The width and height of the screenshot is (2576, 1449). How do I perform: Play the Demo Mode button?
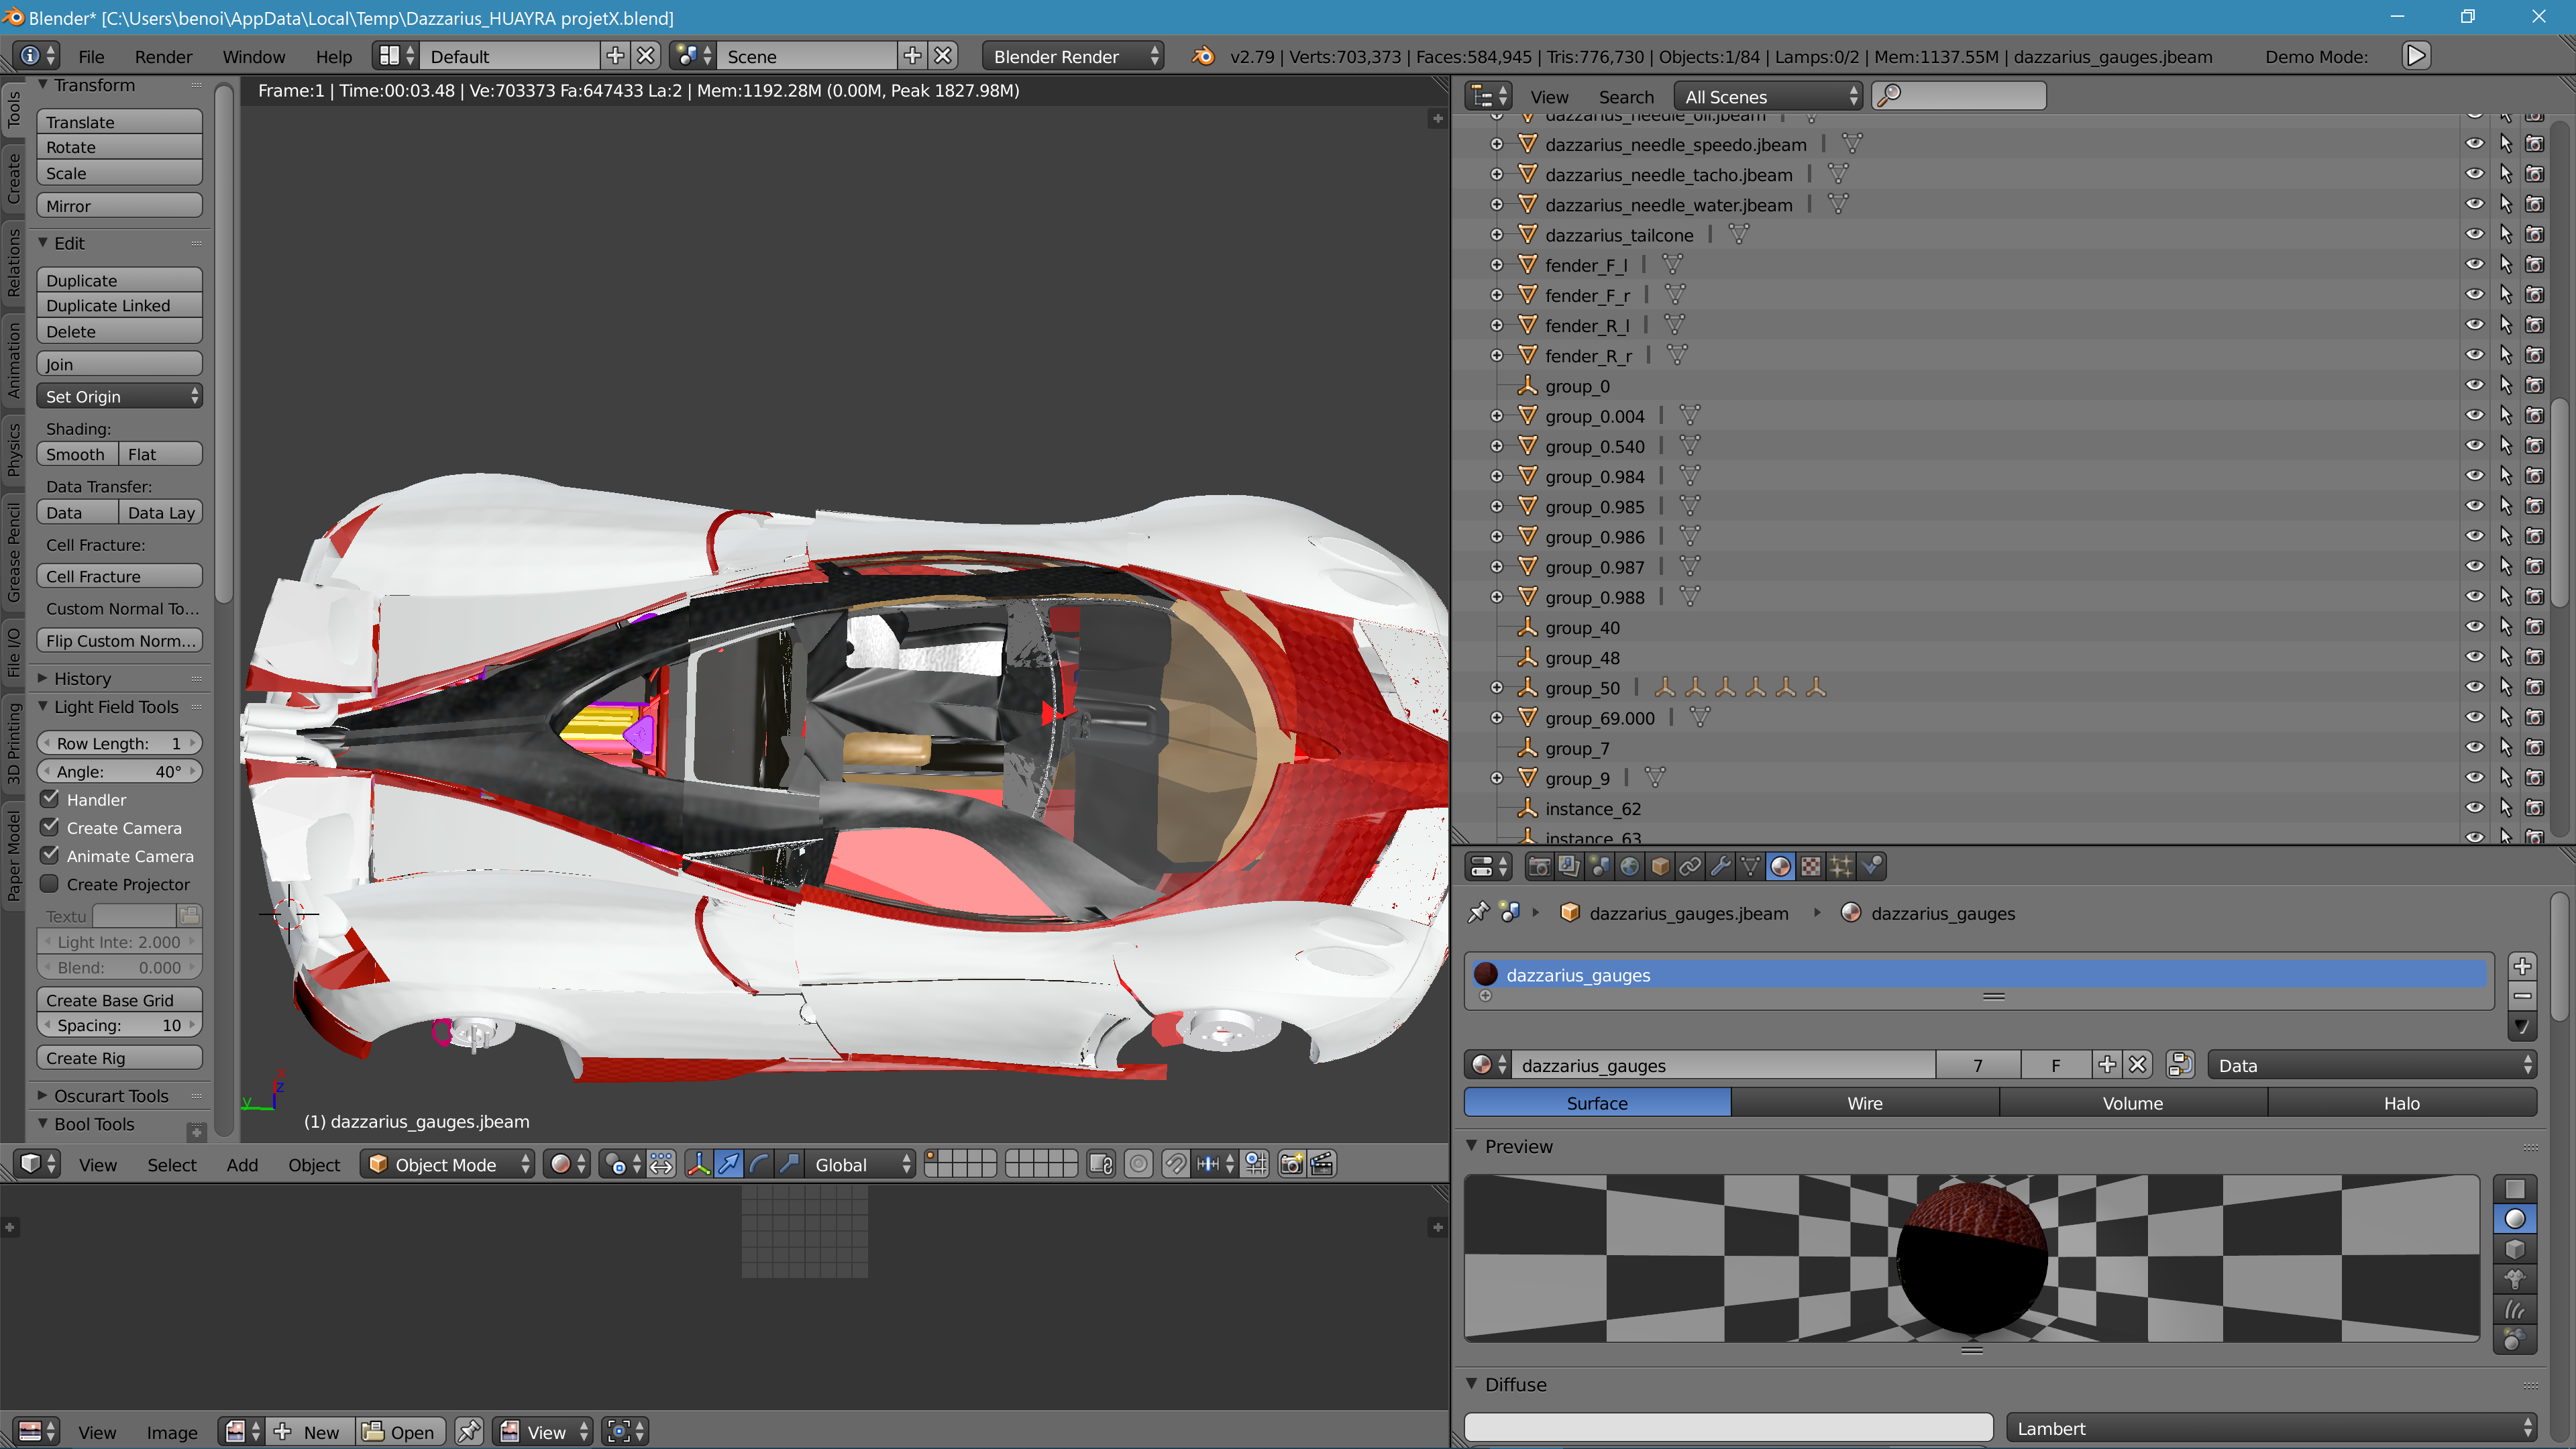tap(2416, 56)
